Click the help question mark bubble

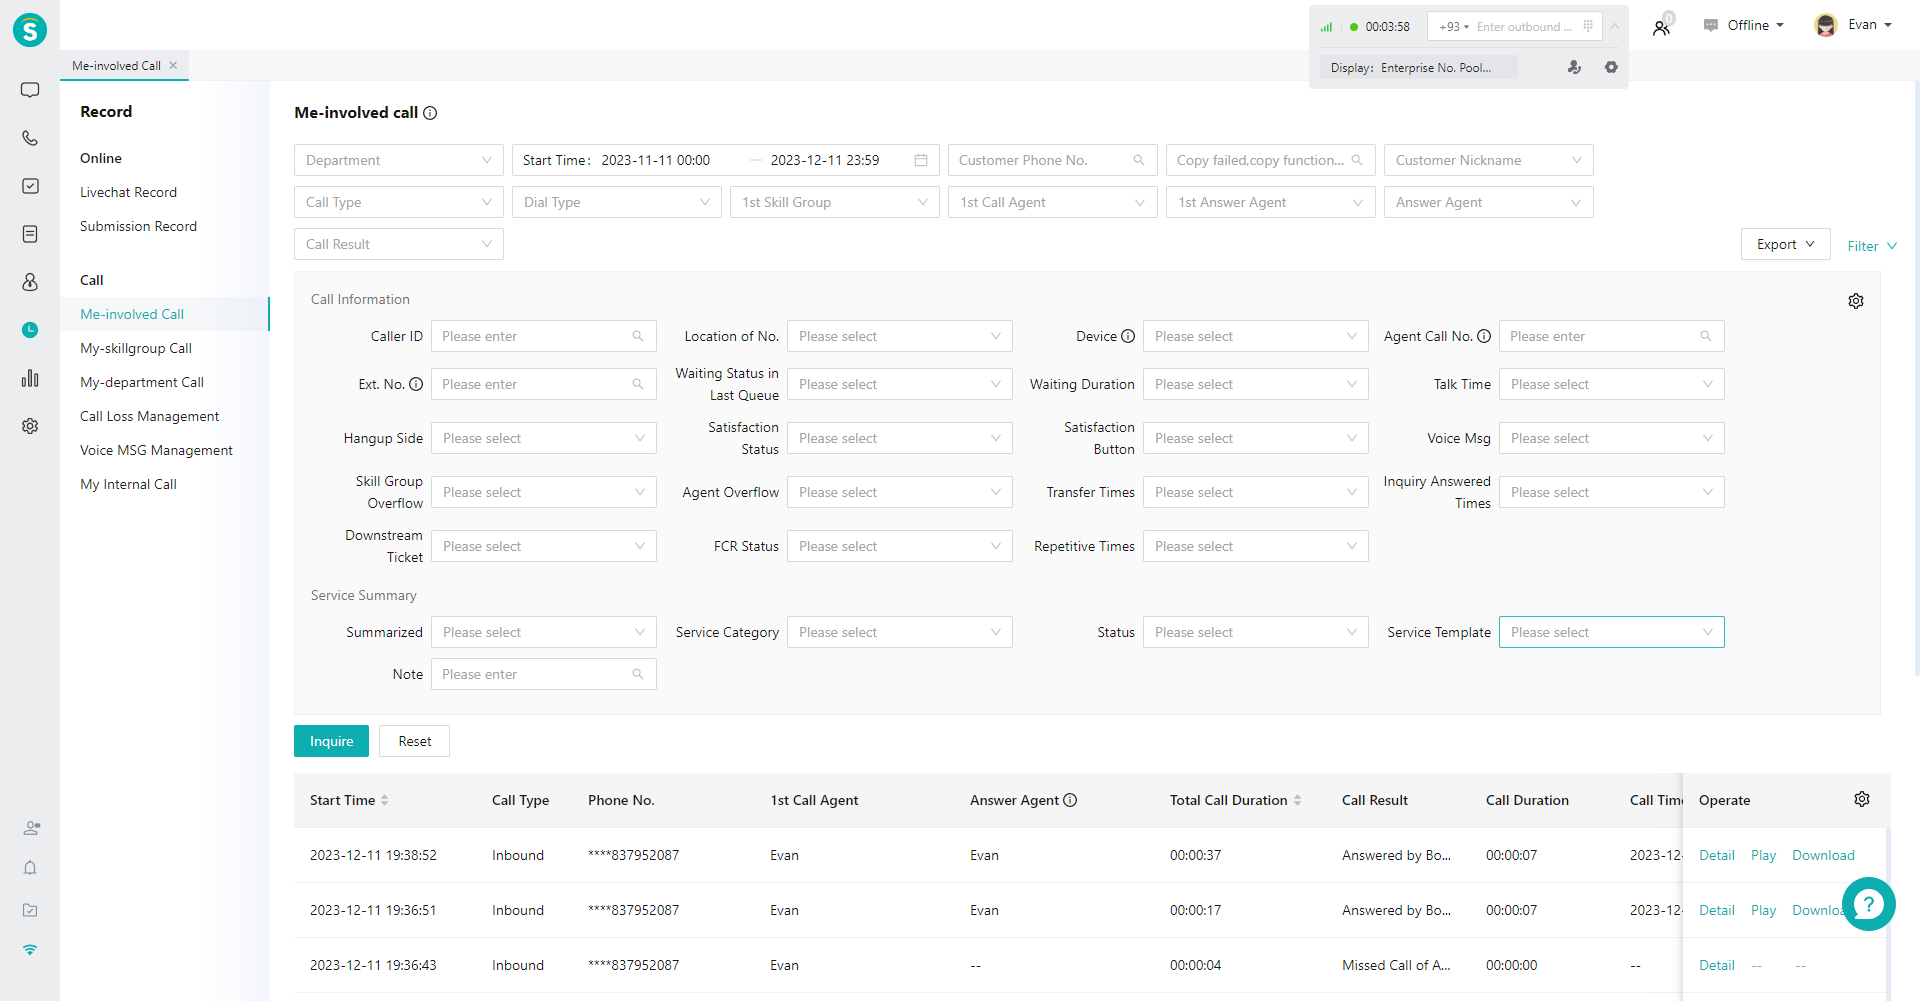pyautogui.click(x=1868, y=904)
